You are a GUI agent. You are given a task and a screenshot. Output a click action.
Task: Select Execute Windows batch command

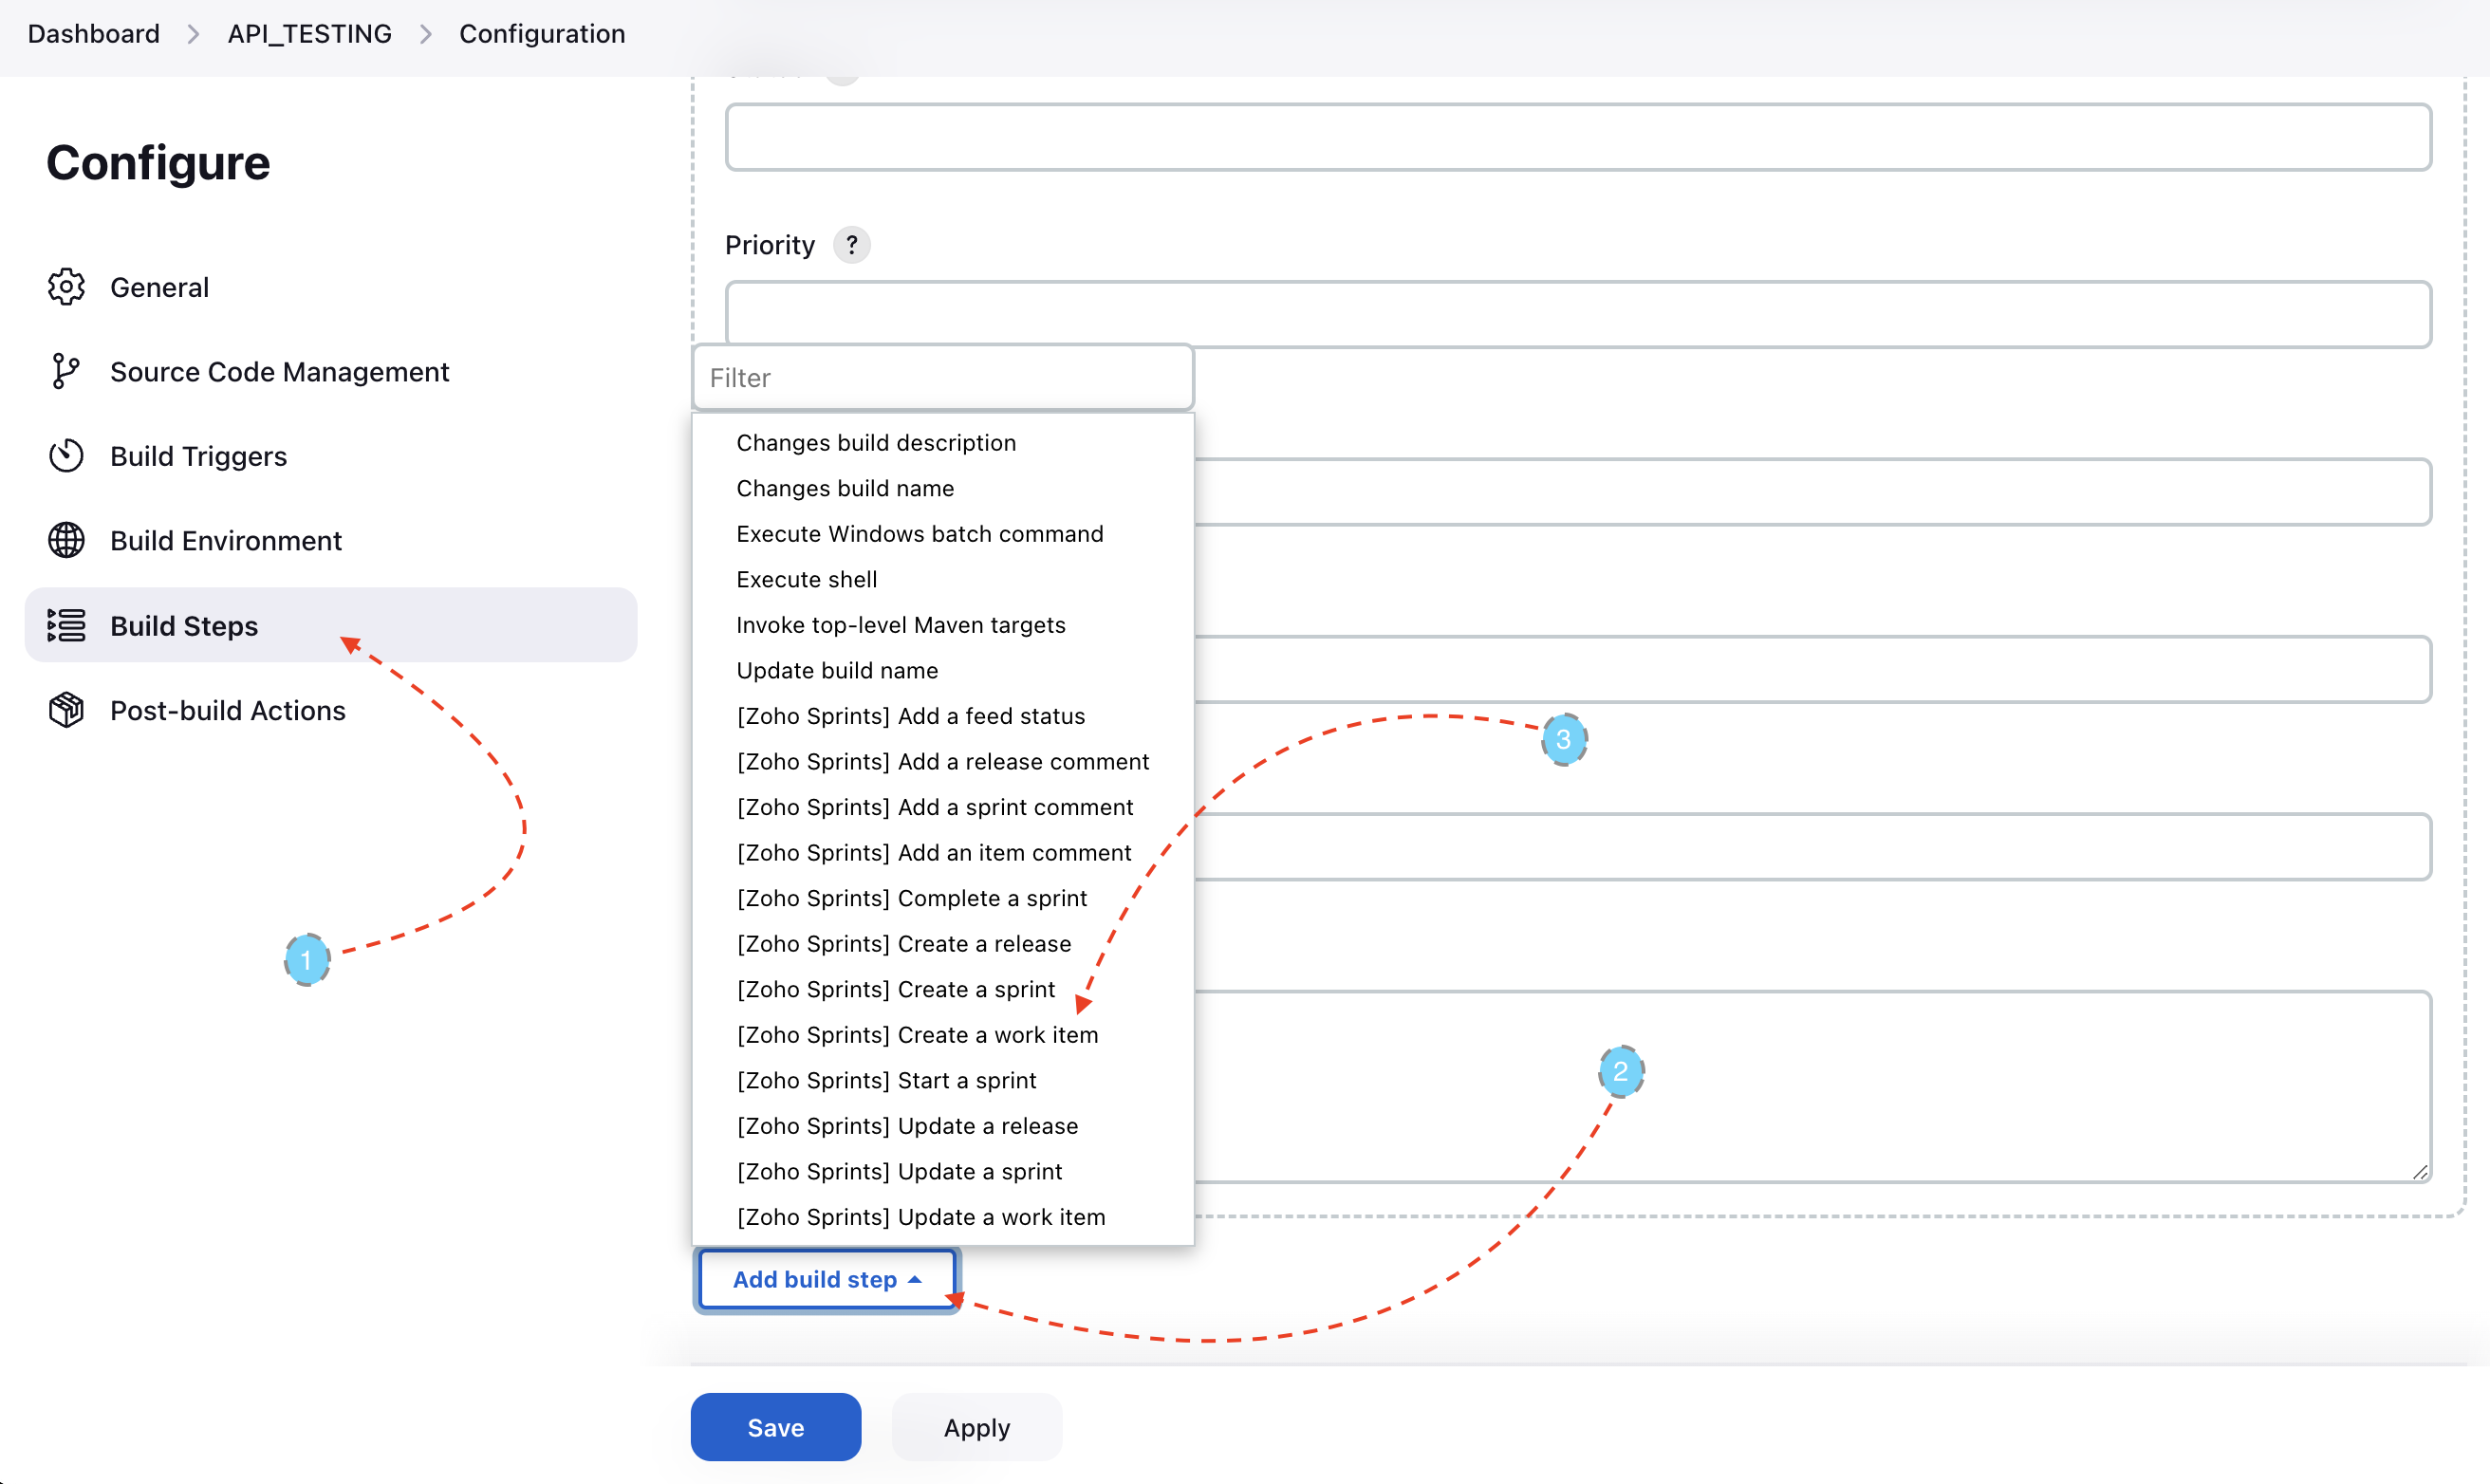pos(943,533)
